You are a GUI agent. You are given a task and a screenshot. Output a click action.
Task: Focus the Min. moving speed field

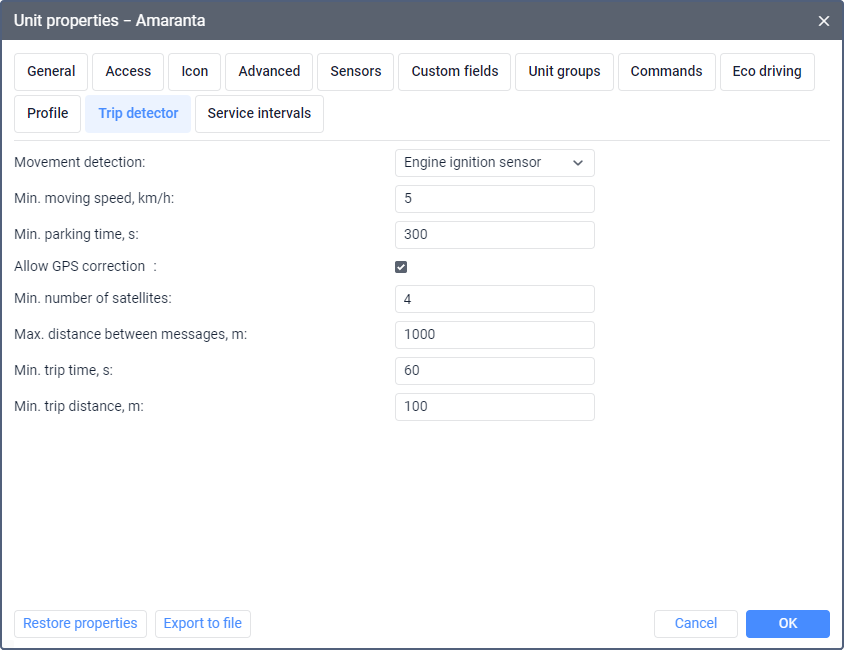coord(494,199)
